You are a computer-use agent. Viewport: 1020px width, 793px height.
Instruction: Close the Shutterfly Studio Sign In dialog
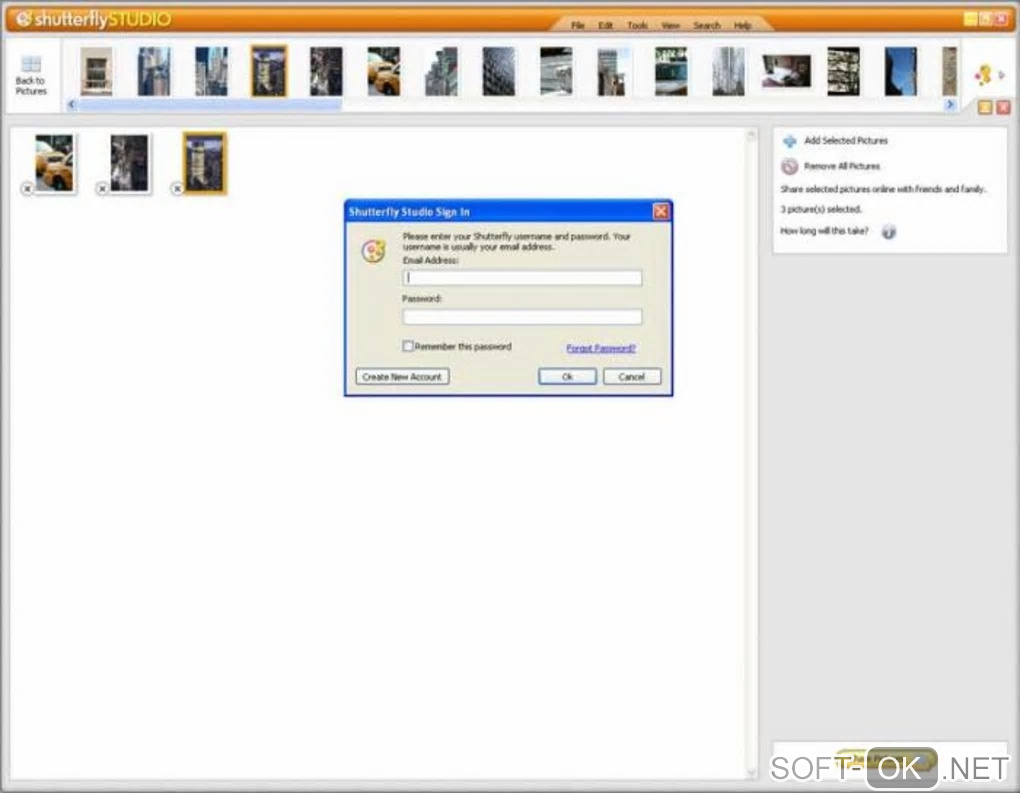[x=660, y=211]
